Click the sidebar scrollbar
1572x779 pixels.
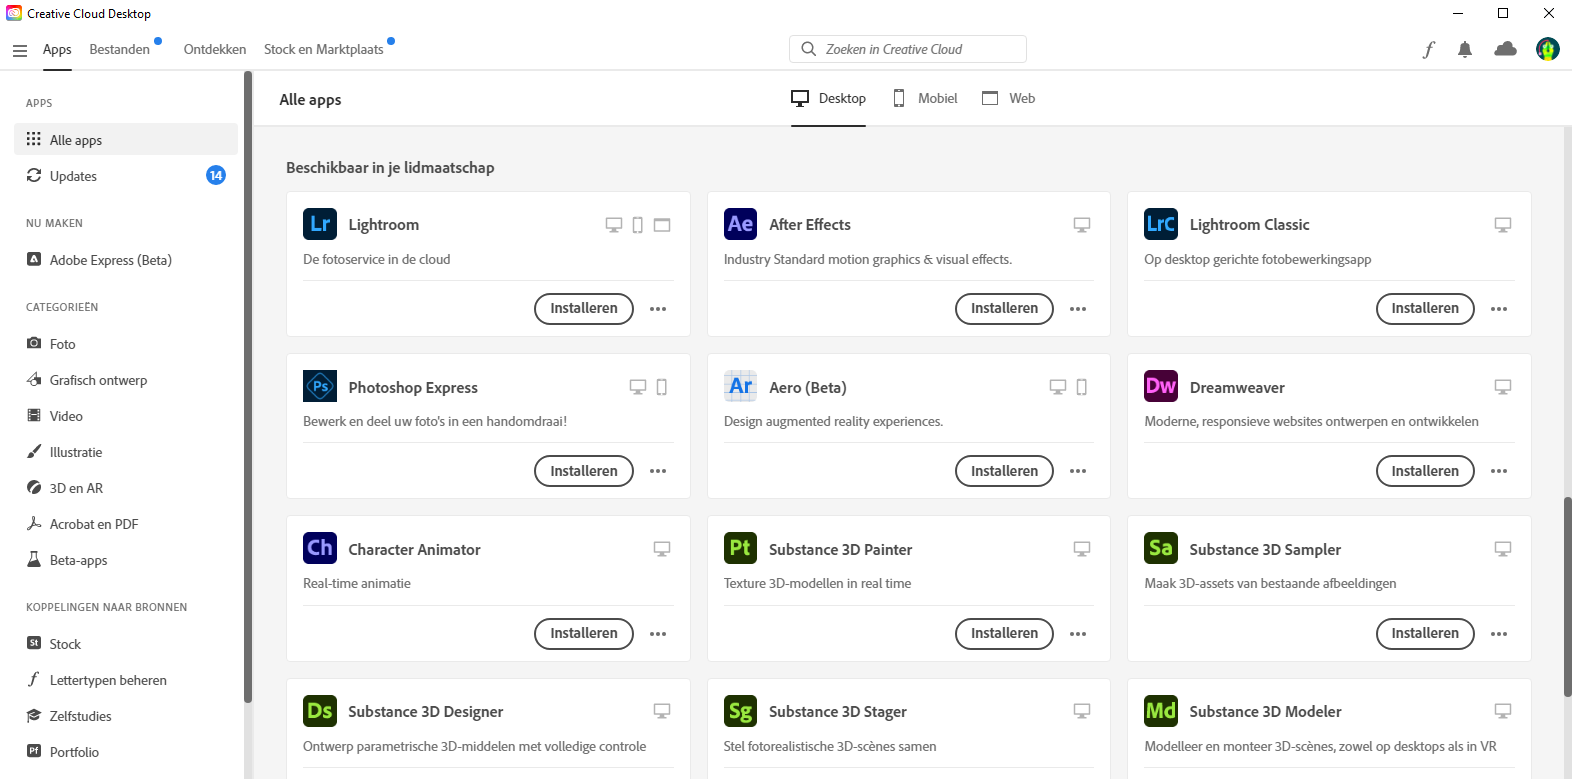(x=248, y=387)
